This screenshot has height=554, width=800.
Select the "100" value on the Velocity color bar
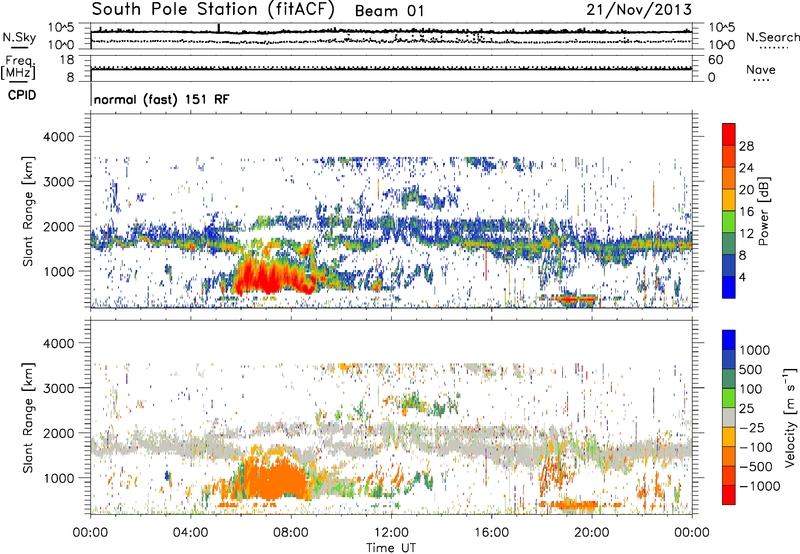tap(751, 389)
